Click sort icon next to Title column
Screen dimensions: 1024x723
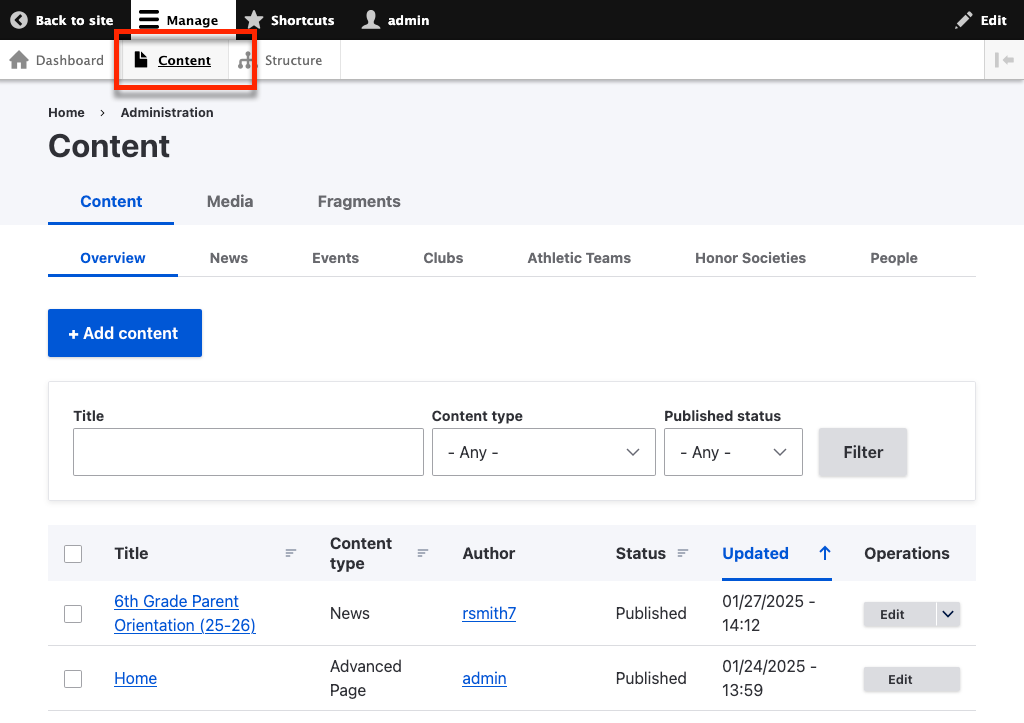(291, 553)
